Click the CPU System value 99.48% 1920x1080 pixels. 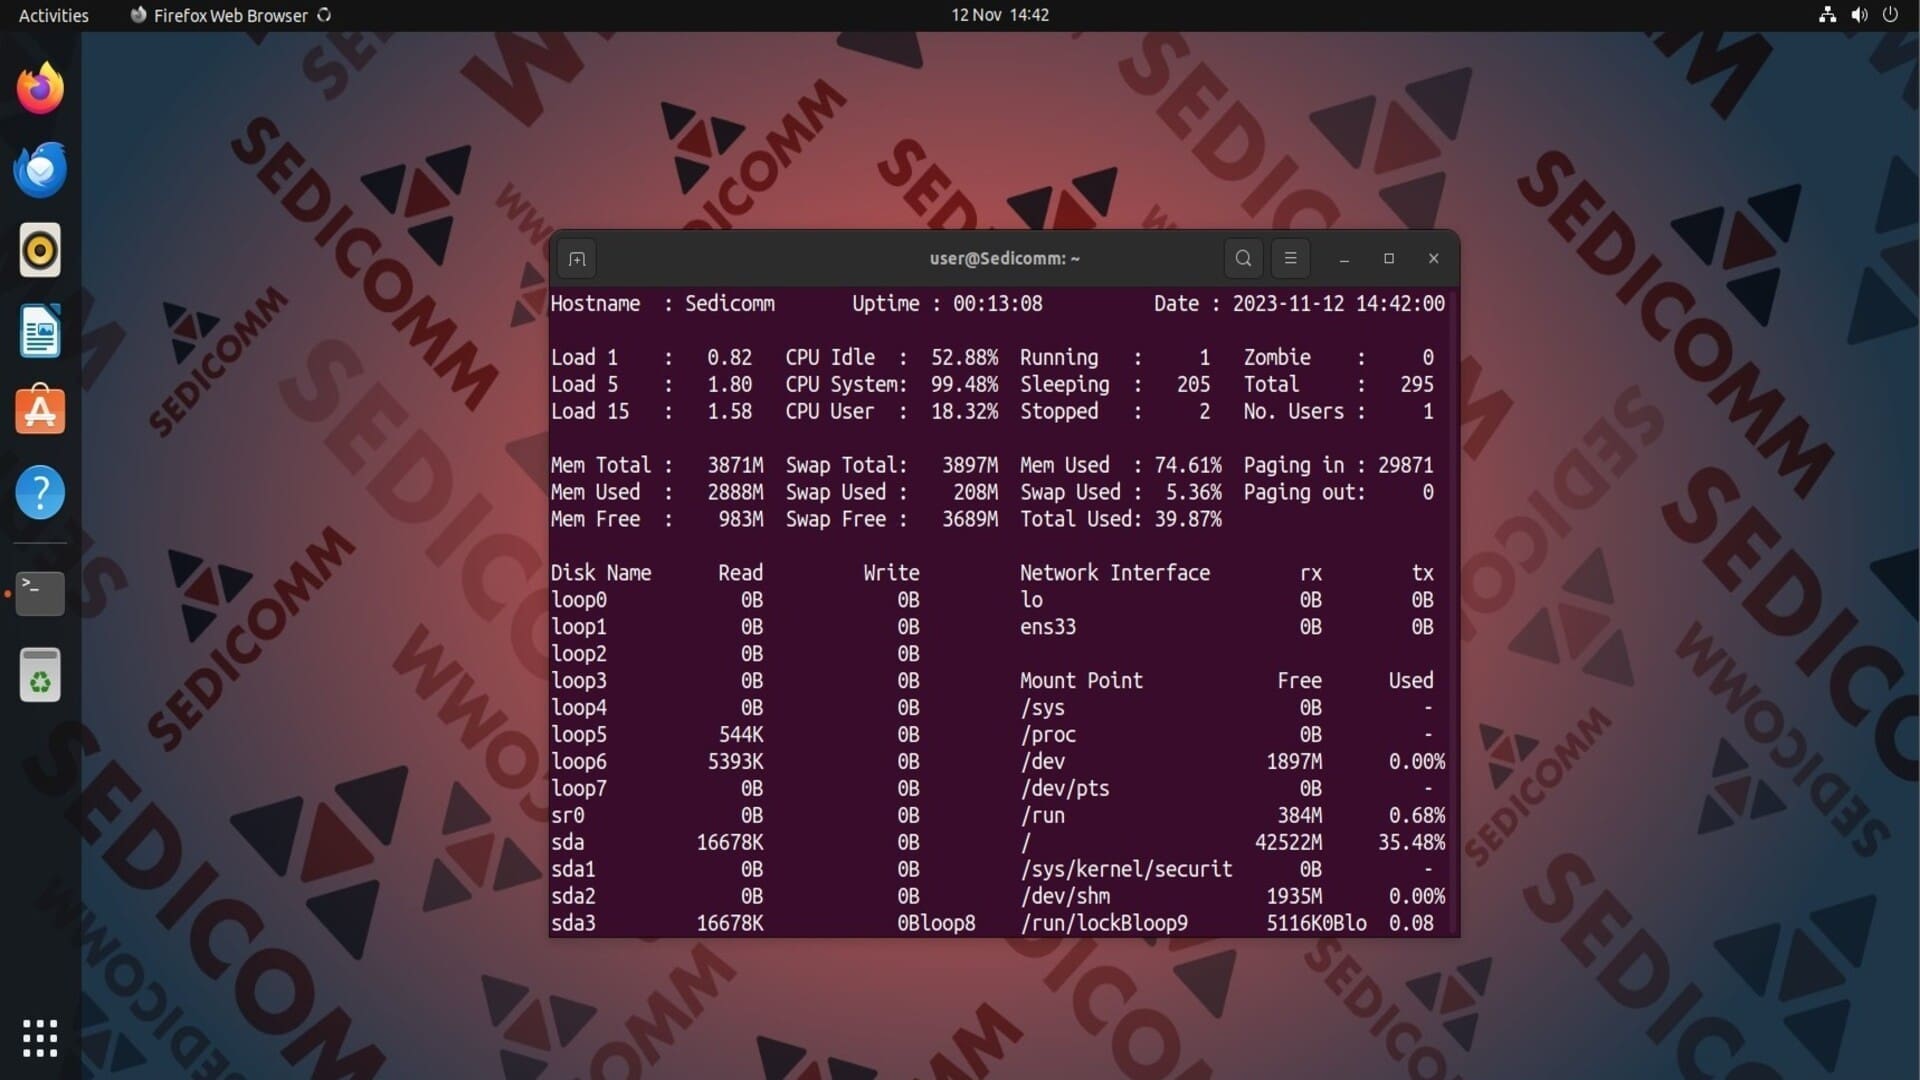pos(964,384)
